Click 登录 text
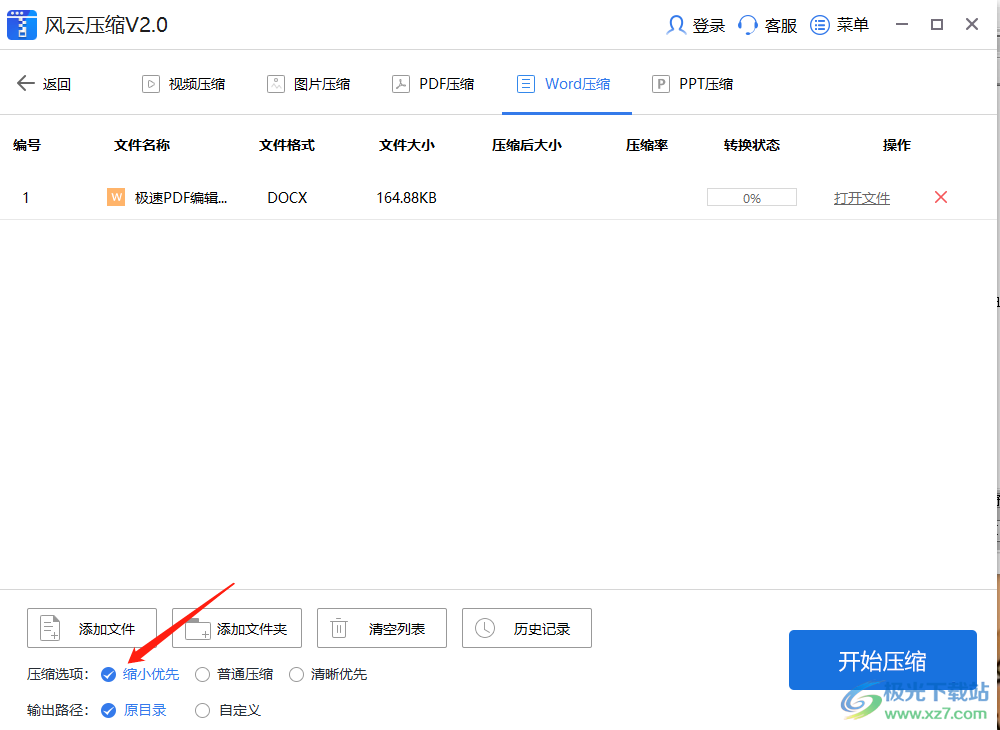1000x730 pixels. (x=709, y=26)
